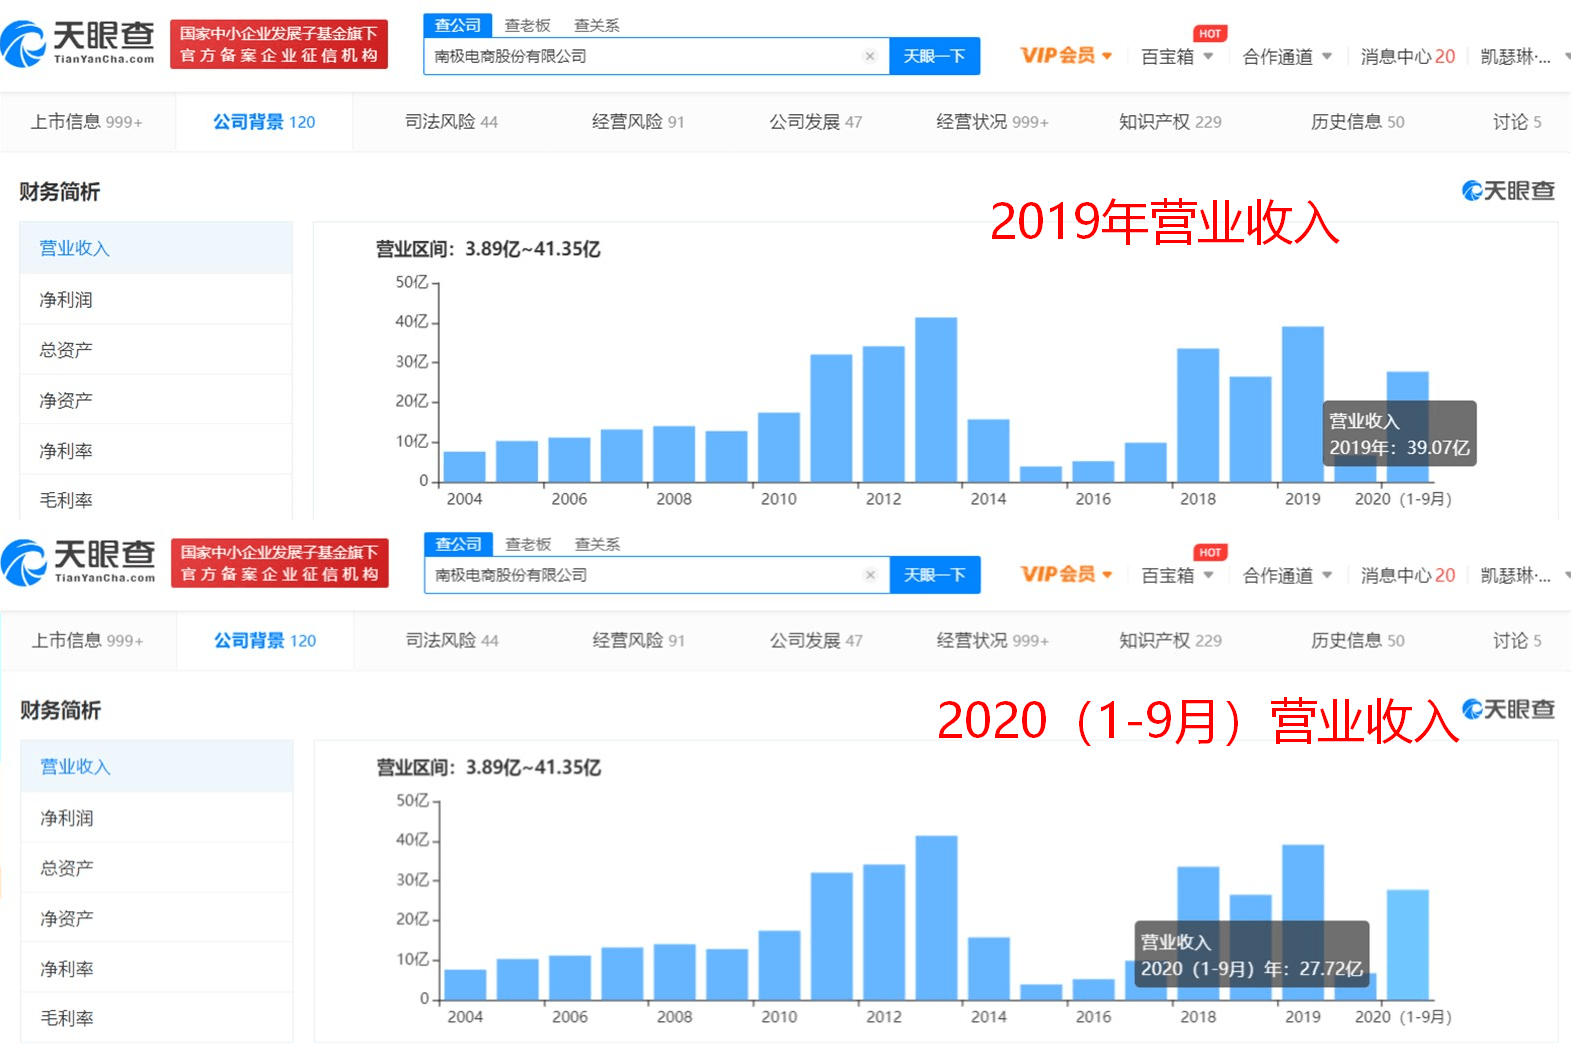Expand 合作通道 menu in the lower header
This screenshot has height=1044, width=1571.
tap(1287, 576)
